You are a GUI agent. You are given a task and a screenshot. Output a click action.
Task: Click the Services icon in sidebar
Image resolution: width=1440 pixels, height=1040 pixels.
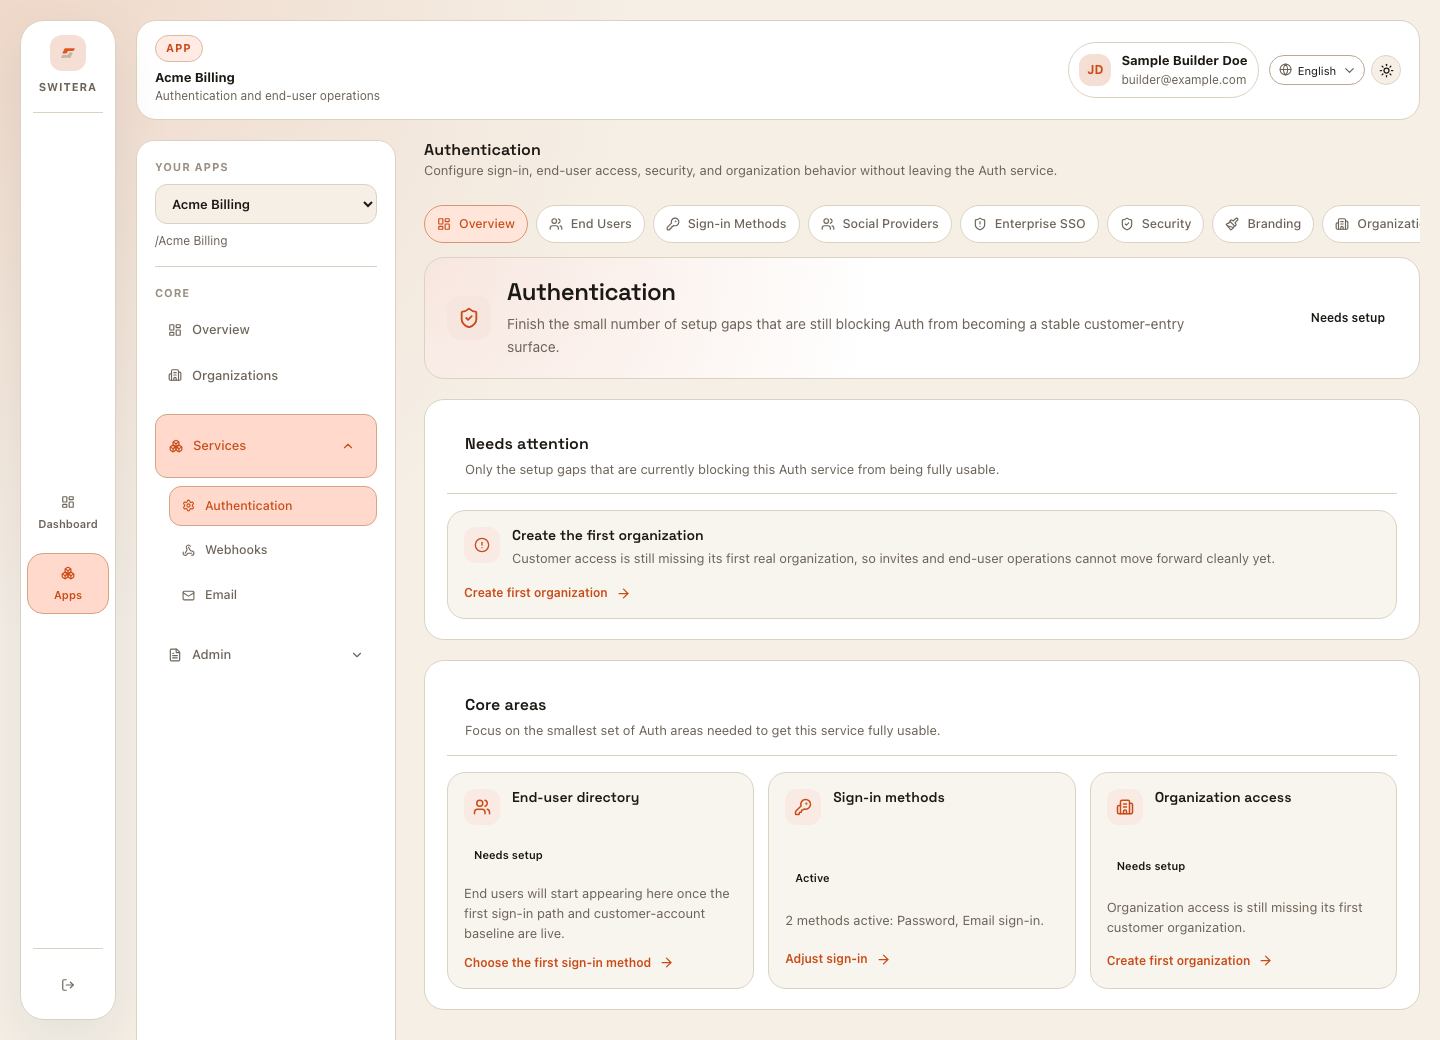coord(176,446)
